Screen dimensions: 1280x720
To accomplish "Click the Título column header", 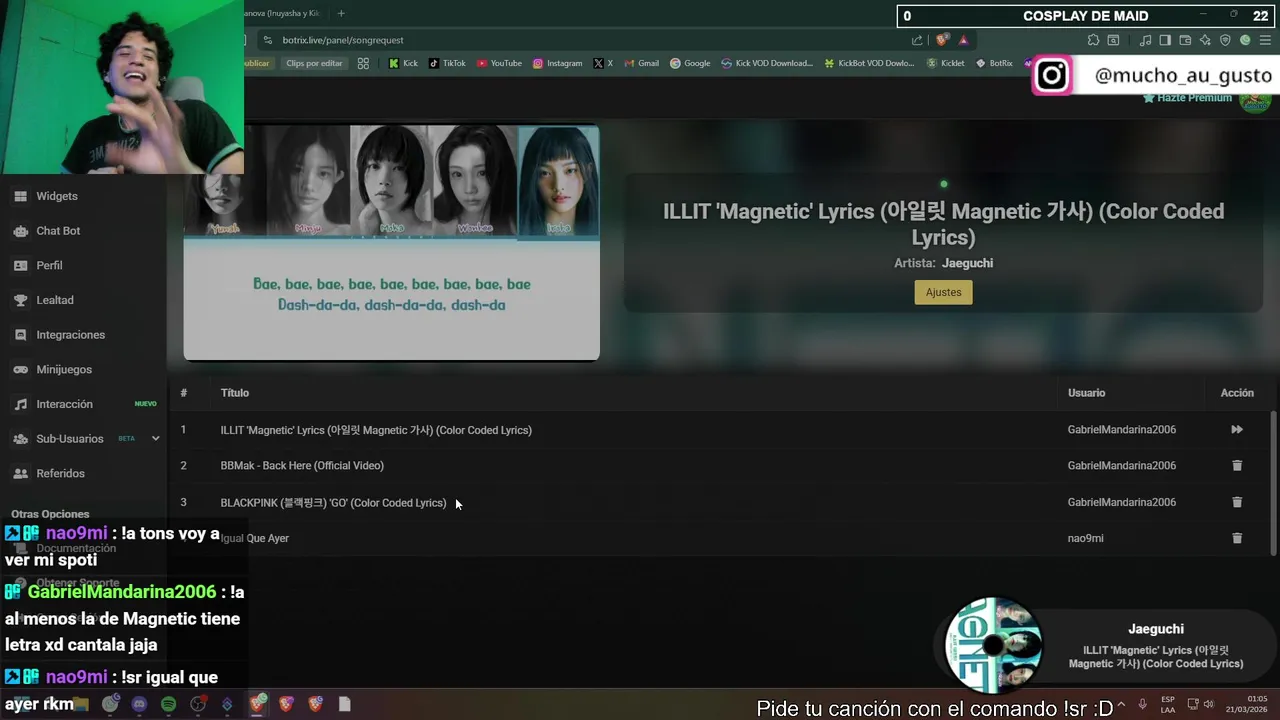I will (x=235, y=393).
